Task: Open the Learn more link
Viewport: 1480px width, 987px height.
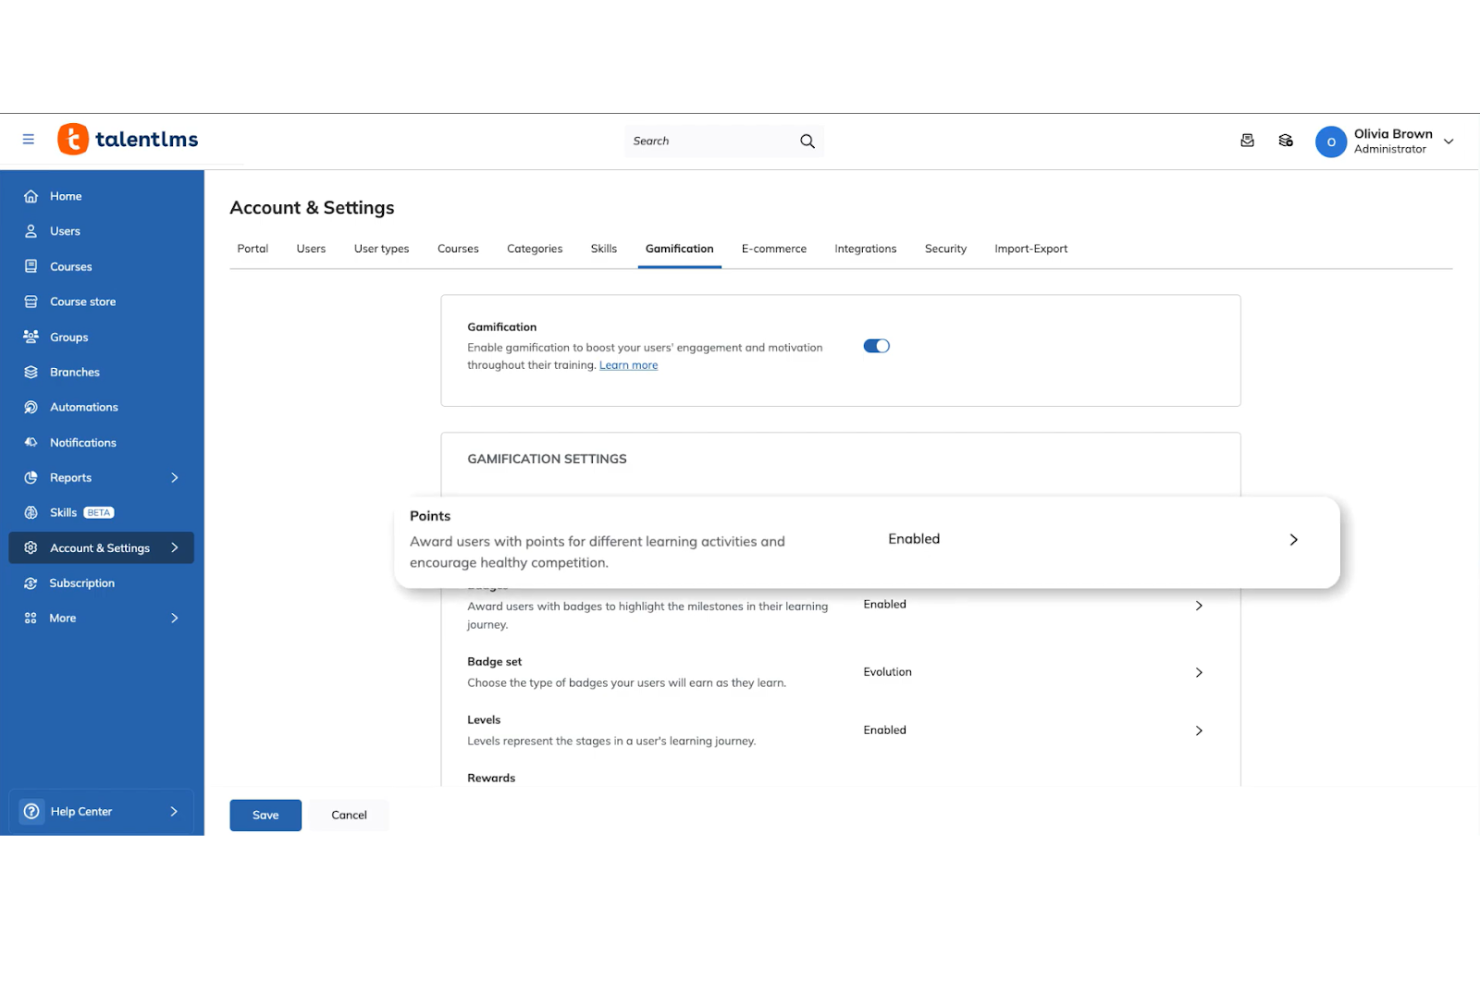Action: coord(628,365)
